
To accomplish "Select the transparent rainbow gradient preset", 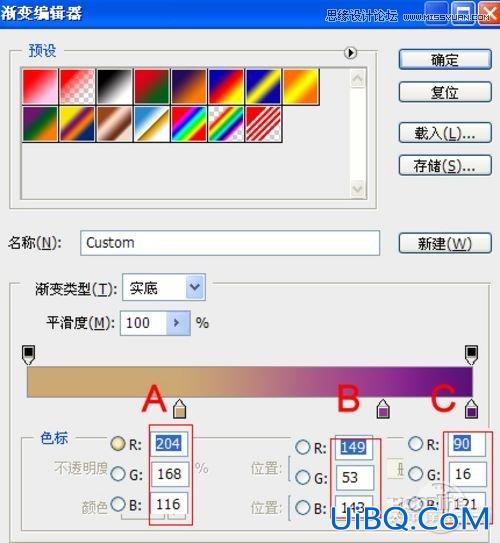I will point(226,124).
